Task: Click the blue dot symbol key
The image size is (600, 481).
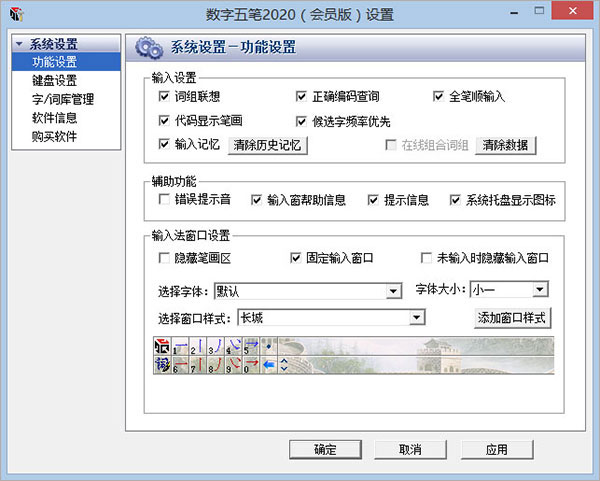Action: point(269,346)
